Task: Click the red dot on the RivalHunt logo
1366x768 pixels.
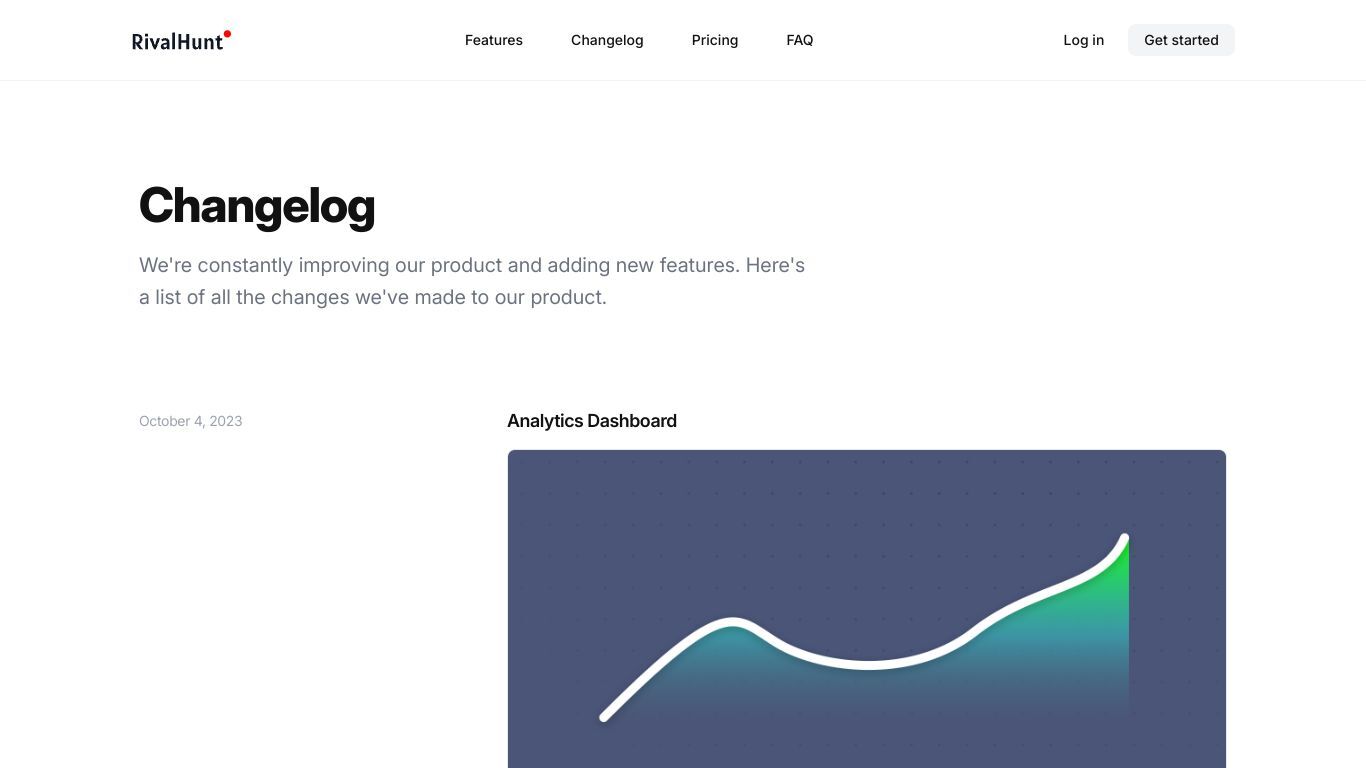Action: [x=227, y=34]
